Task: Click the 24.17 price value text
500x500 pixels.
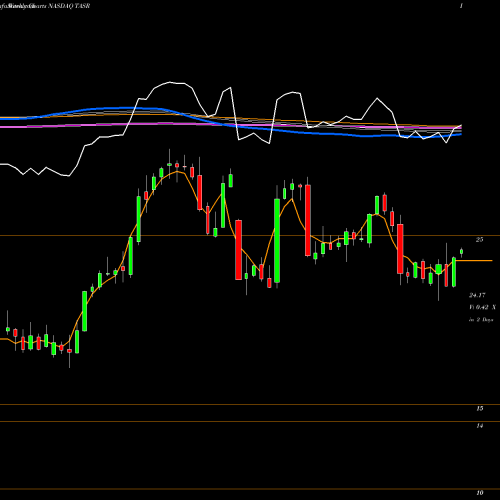Action: pos(477,295)
